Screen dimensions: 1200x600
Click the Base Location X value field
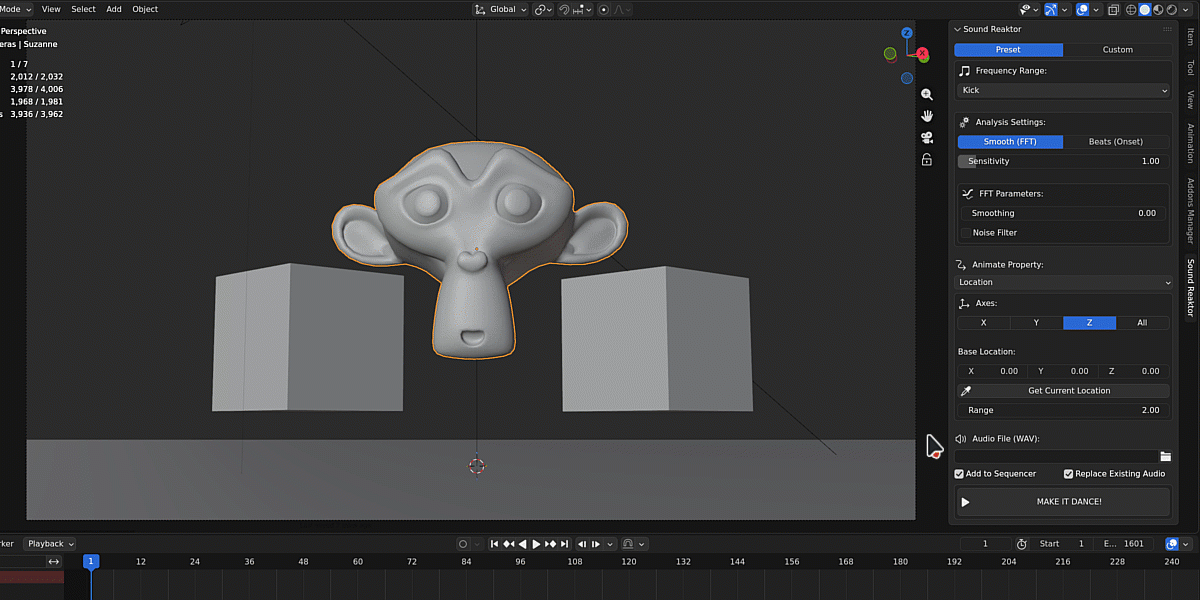click(x=992, y=371)
